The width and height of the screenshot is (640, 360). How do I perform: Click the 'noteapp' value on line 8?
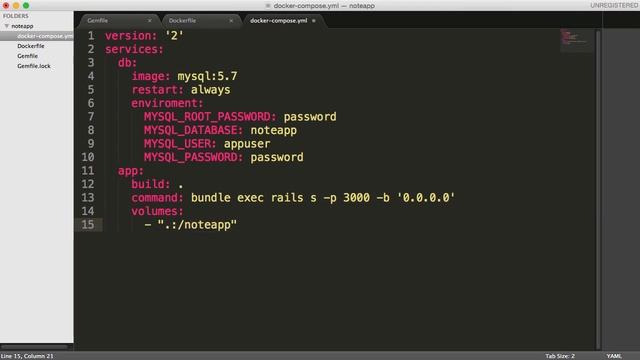[273, 130]
